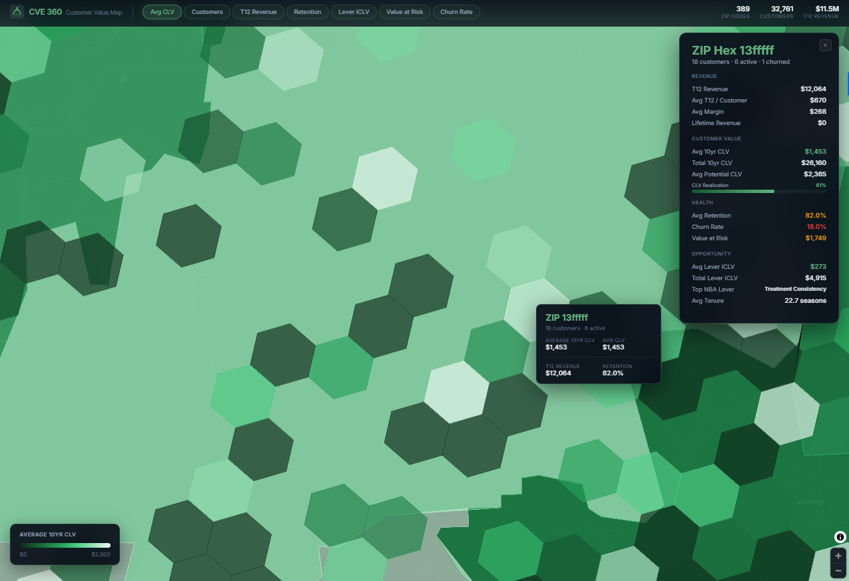The height and width of the screenshot is (581, 849).
Task: Click the CVE 360 logo icon
Action: 14,13
